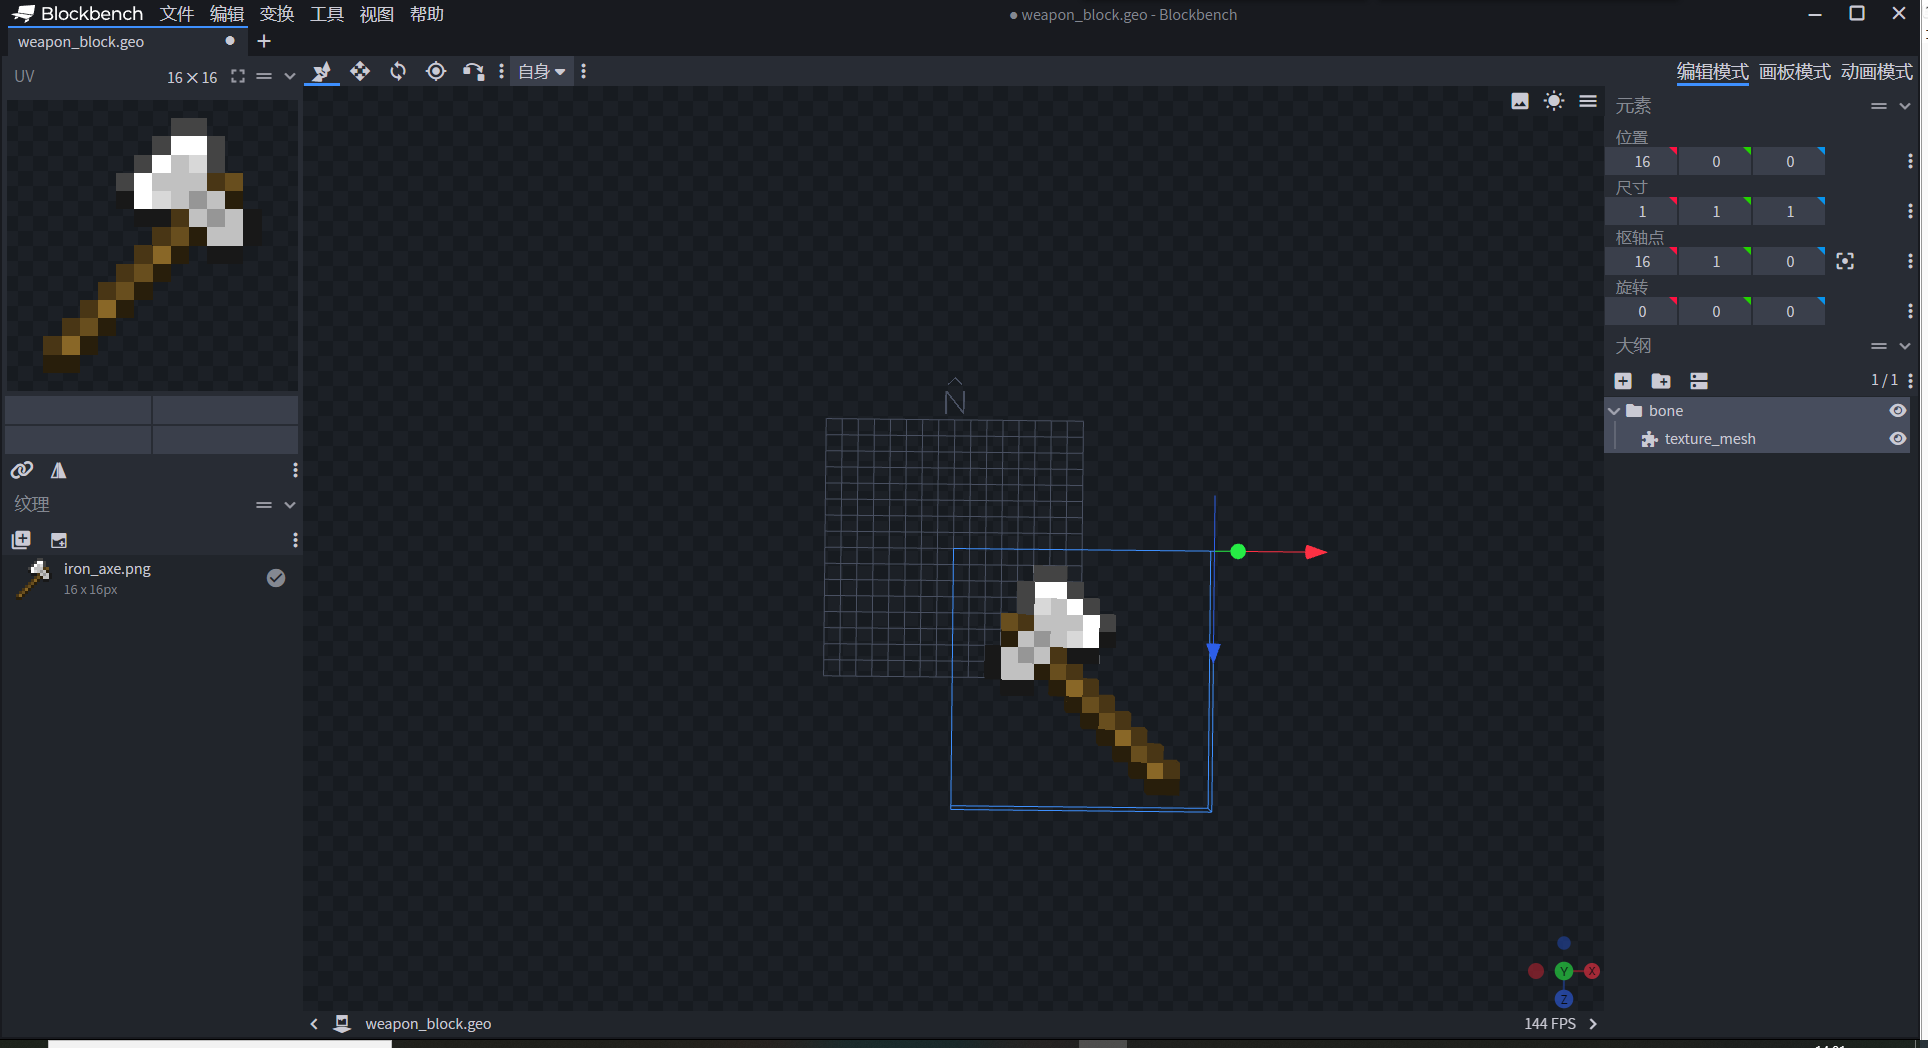Screen dimensions: 1928x1048
Task: Toggle viewport shading sun icon
Action: tap(1554, 101)
